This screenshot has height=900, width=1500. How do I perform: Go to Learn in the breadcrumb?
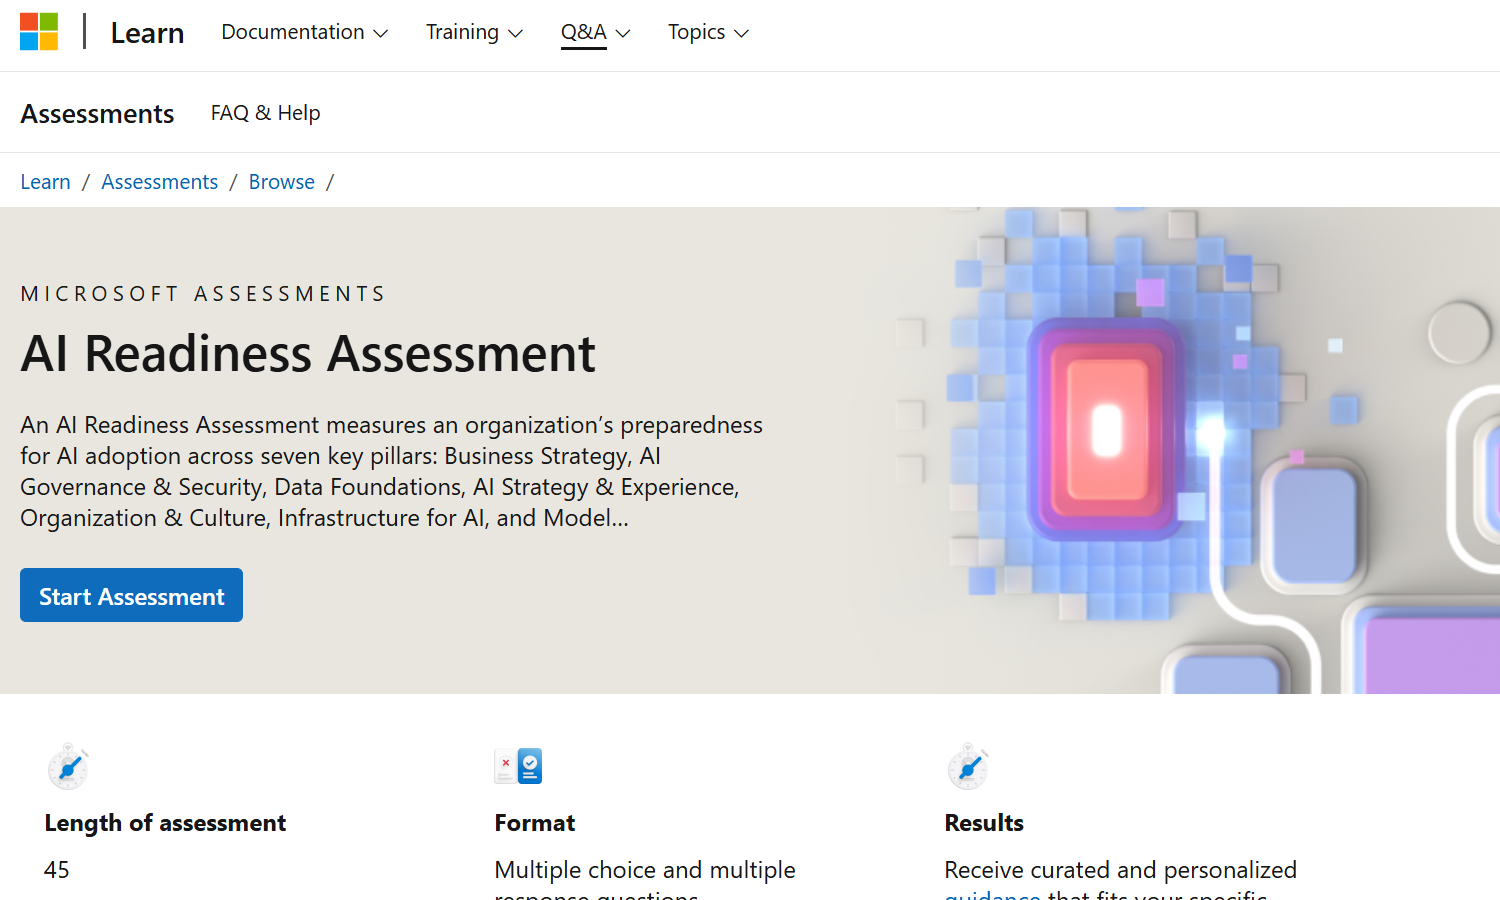(45, 182)
